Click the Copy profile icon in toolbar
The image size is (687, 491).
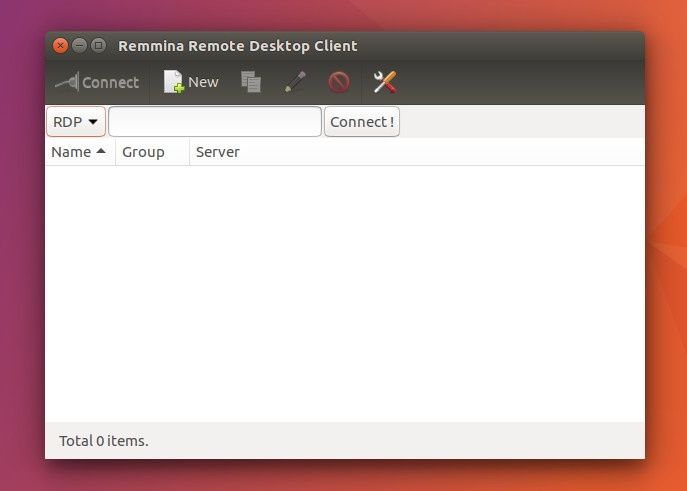[x=251, y=82]
